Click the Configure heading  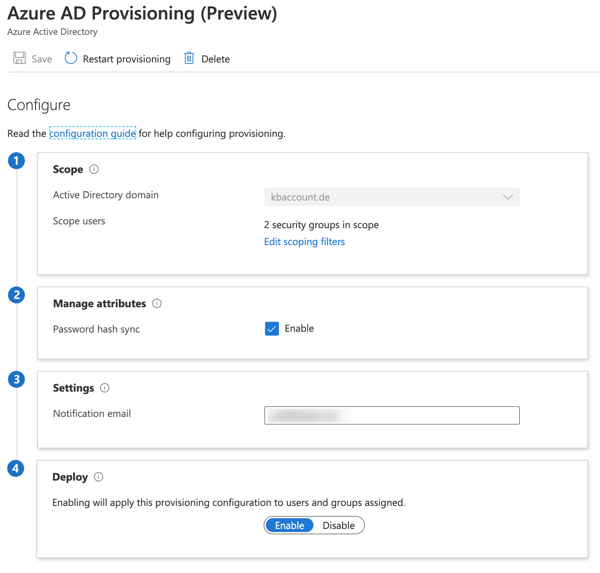[x=39, y=105]
